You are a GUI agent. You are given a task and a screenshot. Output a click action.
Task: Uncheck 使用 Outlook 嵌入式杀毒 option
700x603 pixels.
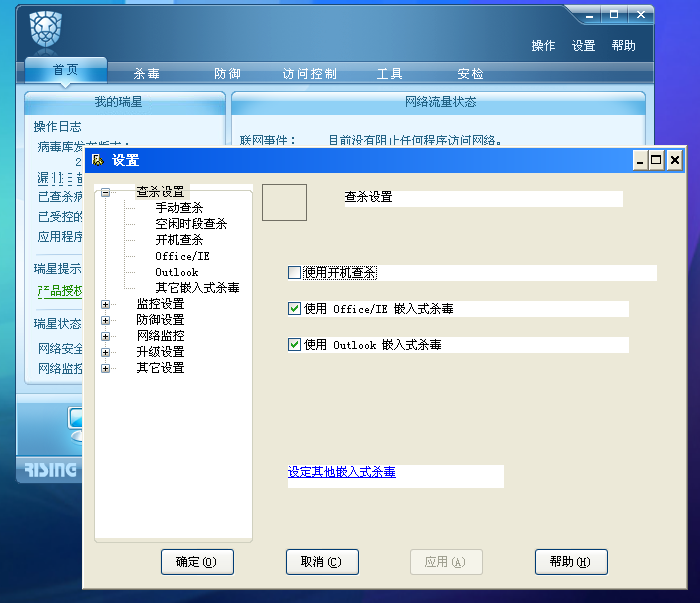pos(294,345)
